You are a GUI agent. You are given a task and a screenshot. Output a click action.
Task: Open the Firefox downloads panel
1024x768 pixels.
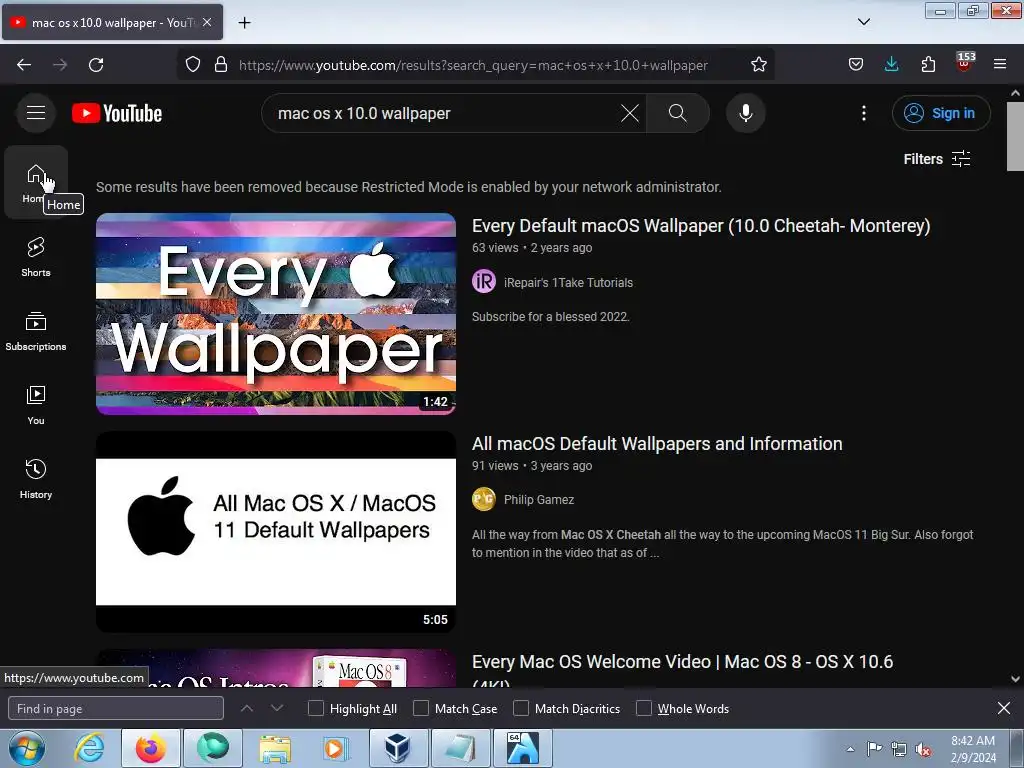(x=891, y=65)
